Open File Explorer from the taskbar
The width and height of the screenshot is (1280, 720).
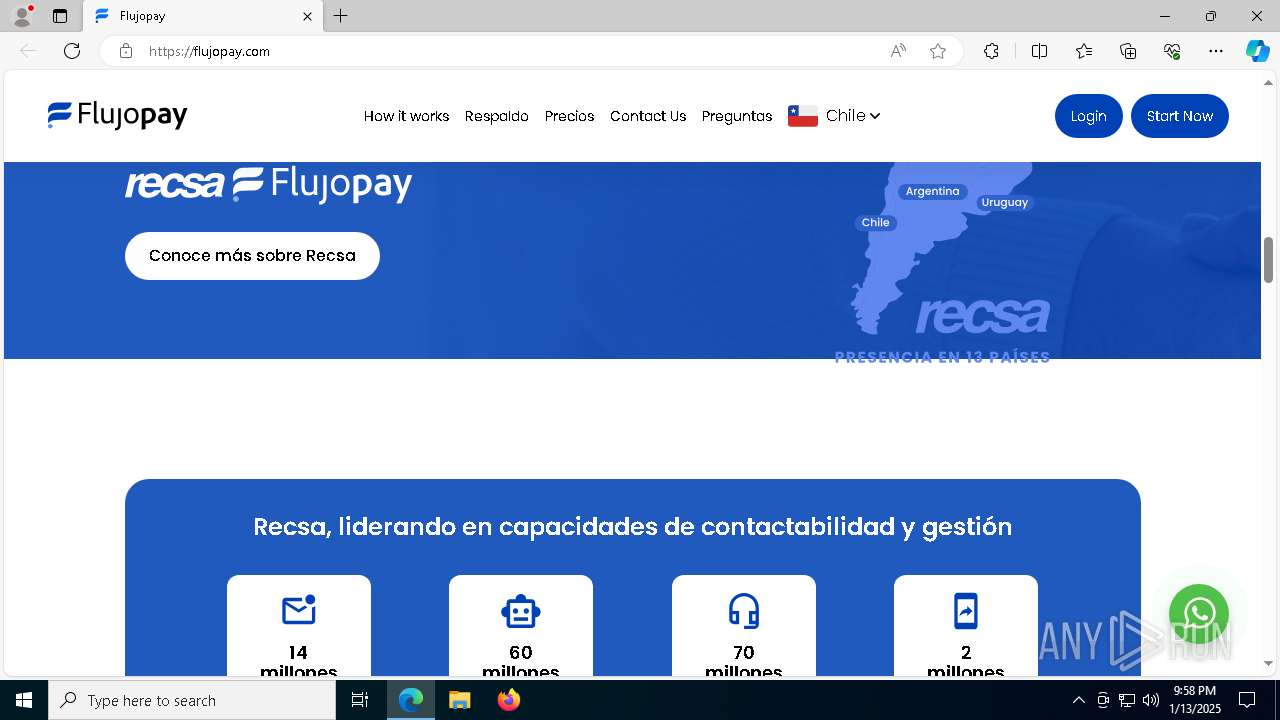459,700
